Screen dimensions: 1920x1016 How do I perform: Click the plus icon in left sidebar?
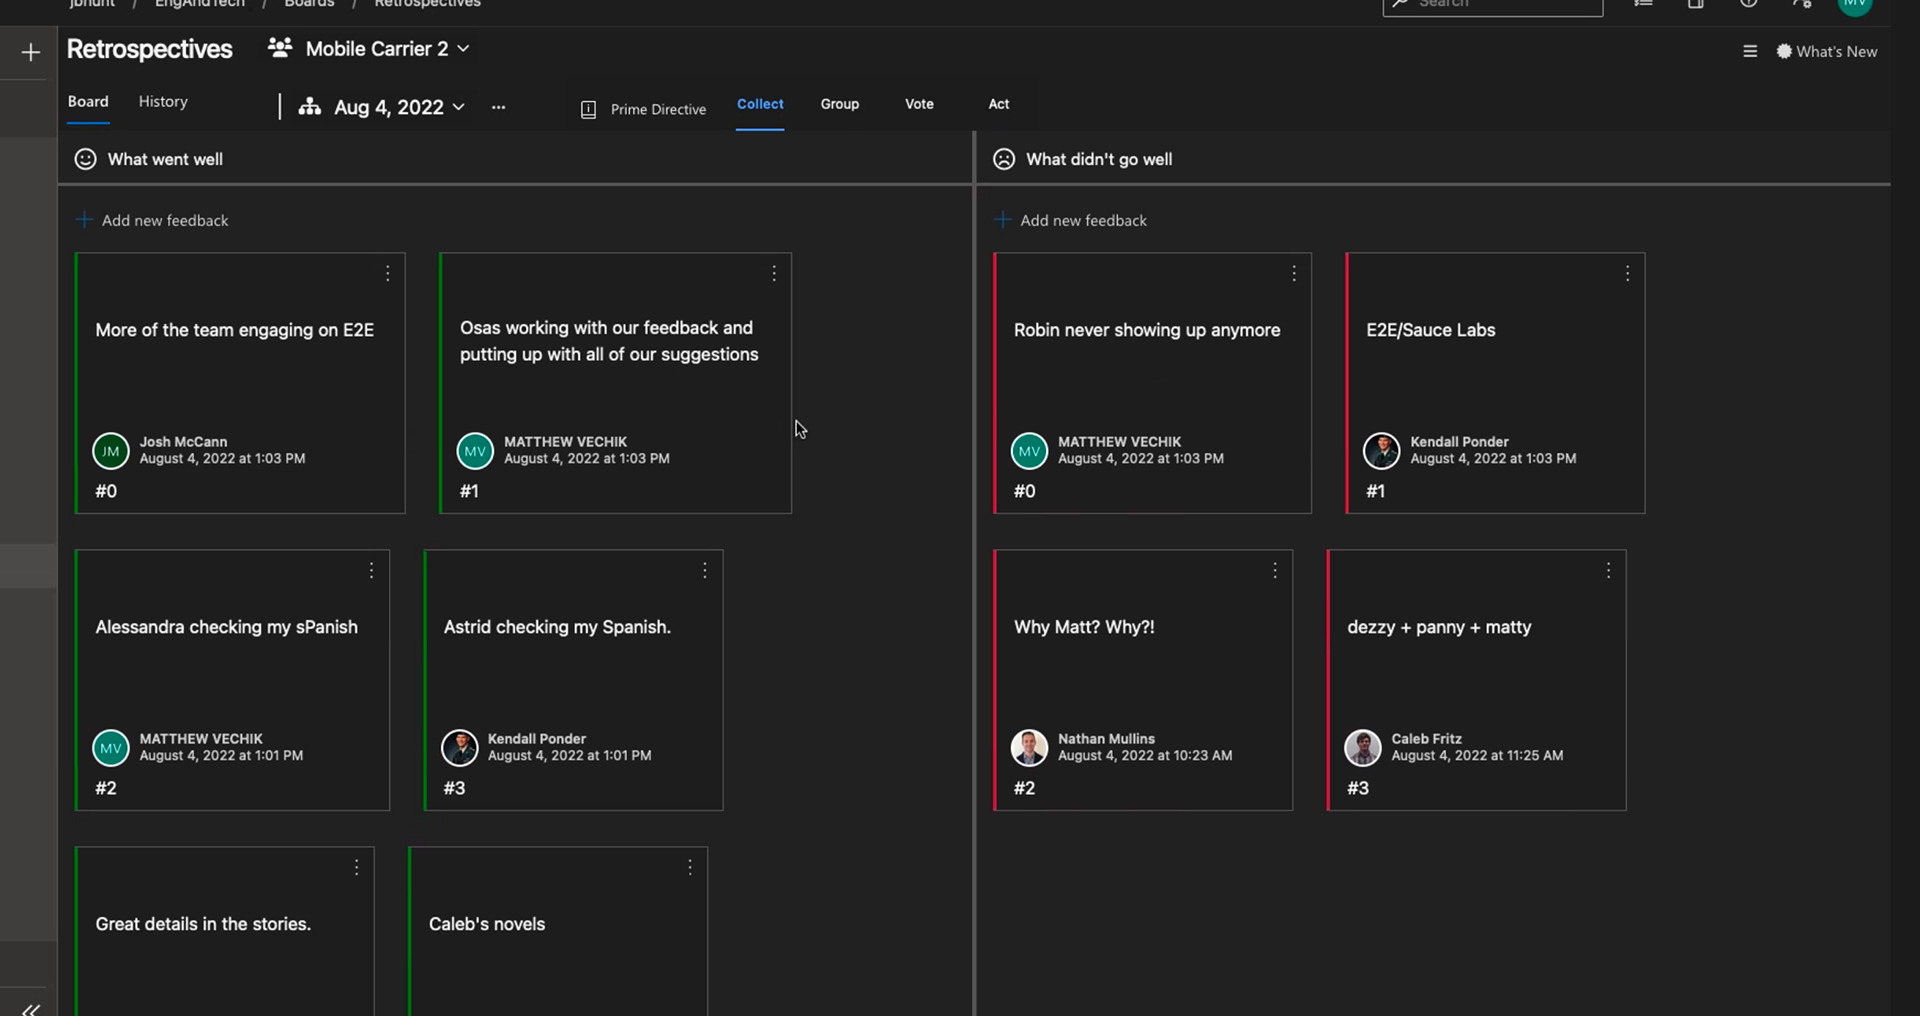31,52
